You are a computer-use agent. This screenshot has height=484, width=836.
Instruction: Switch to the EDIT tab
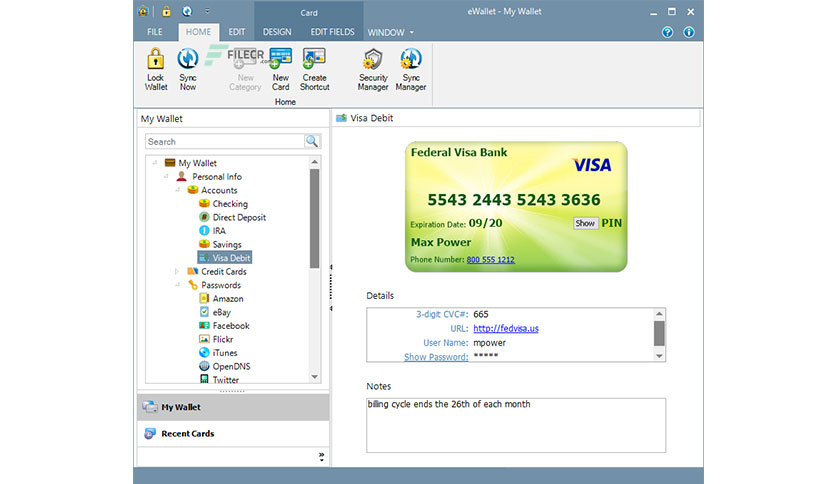[x=237, y=32]
